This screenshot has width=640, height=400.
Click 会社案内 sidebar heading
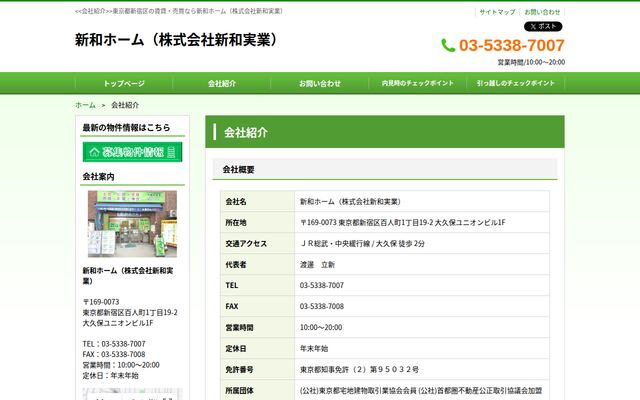point(98,176)
